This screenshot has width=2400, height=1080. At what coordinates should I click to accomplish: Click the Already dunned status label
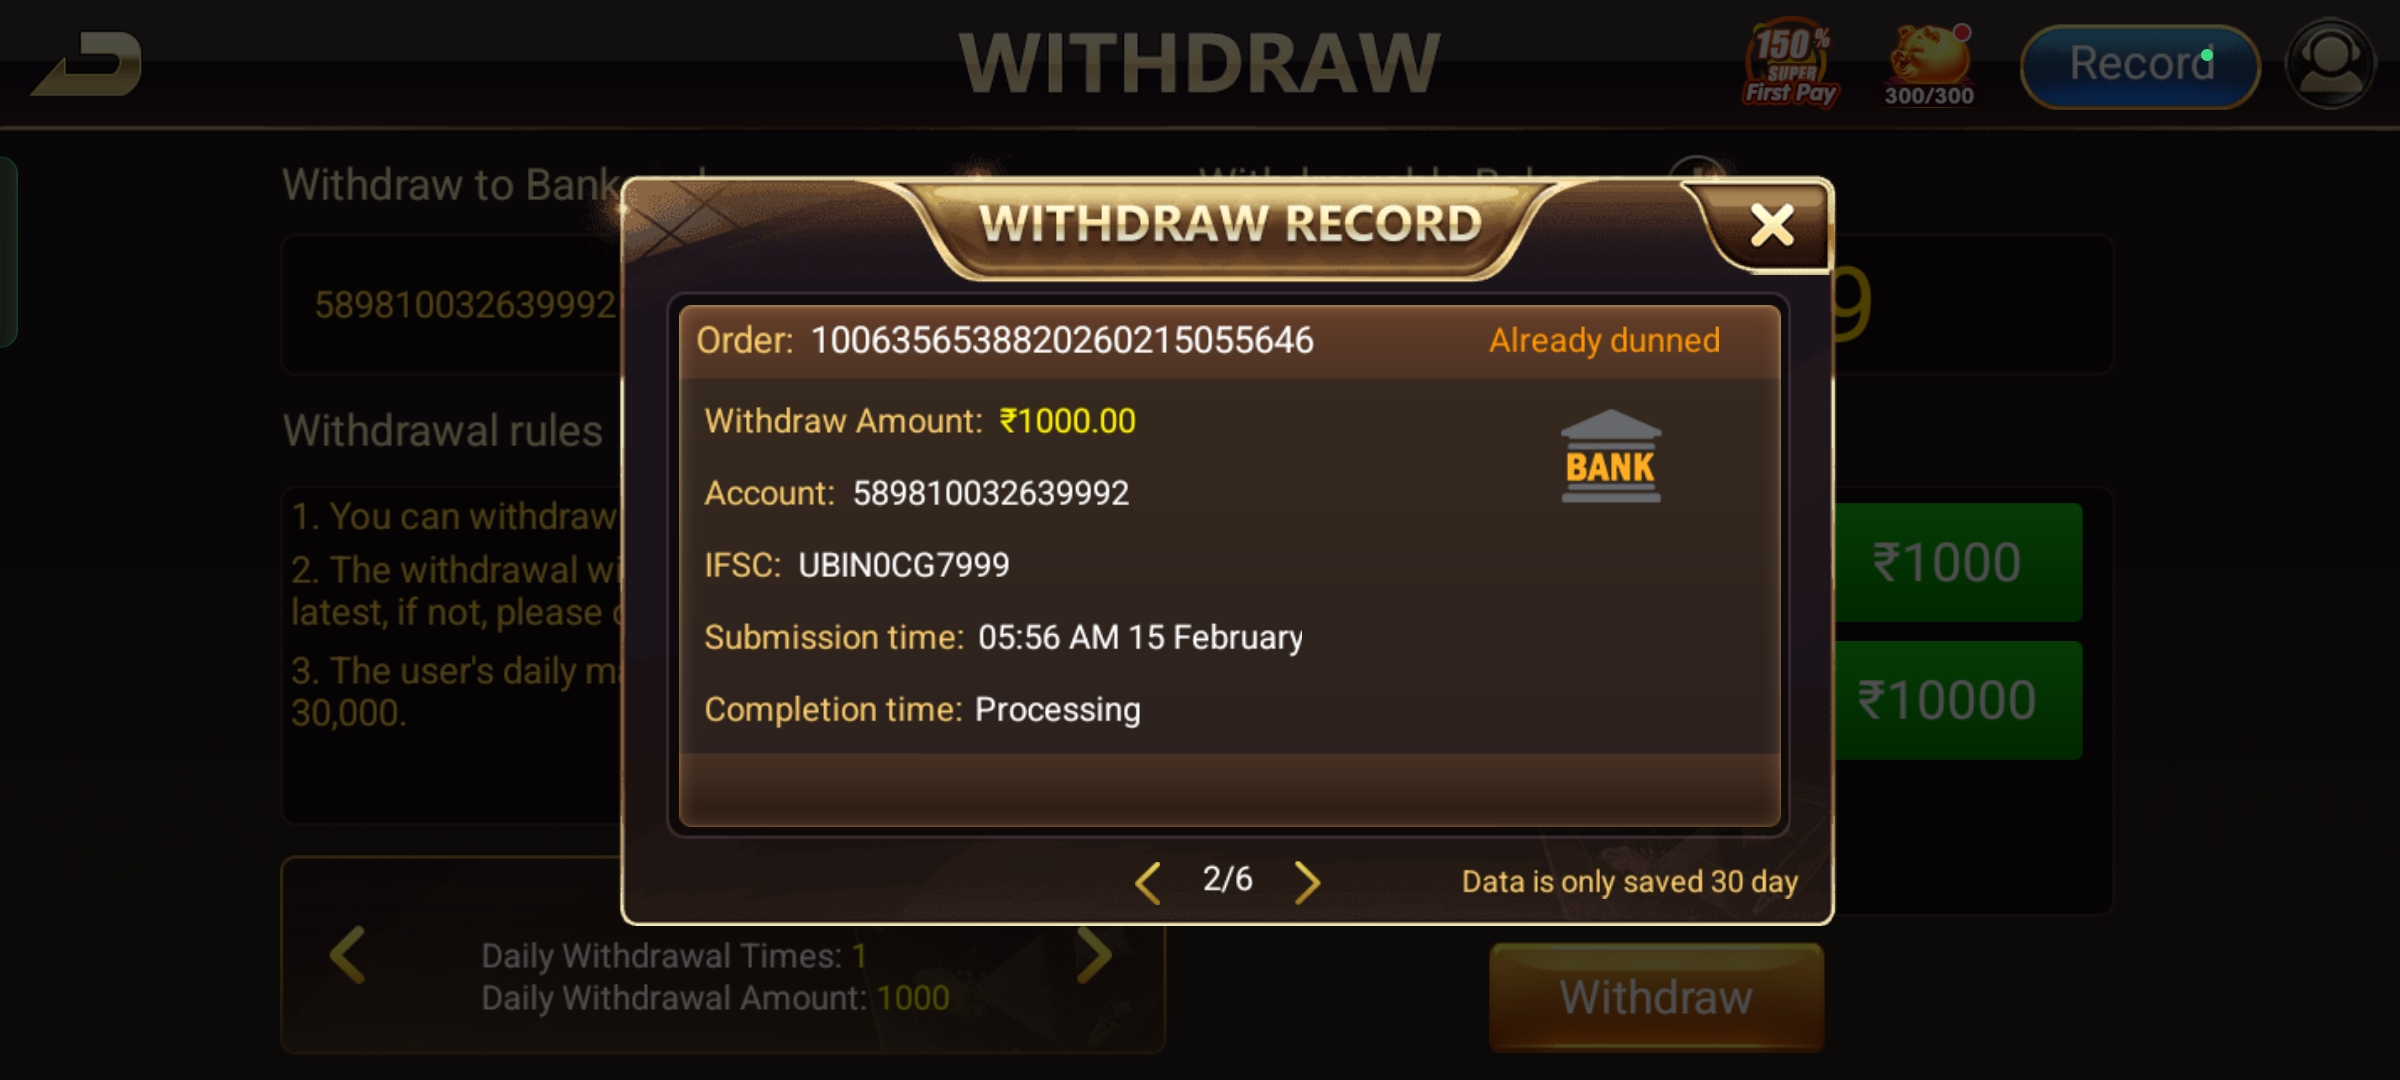pyautogui.click(x=1604, y=341)
